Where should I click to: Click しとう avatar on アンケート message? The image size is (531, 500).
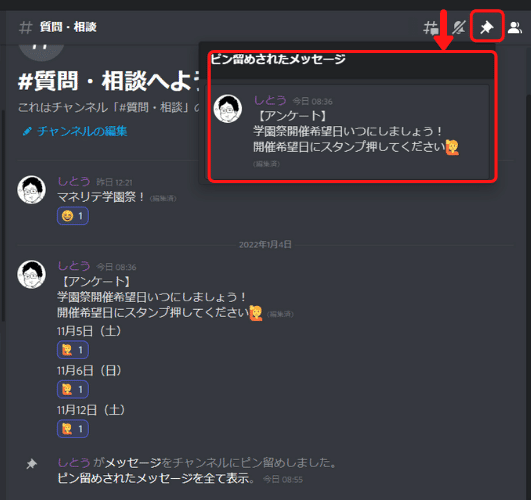point(31,274)
